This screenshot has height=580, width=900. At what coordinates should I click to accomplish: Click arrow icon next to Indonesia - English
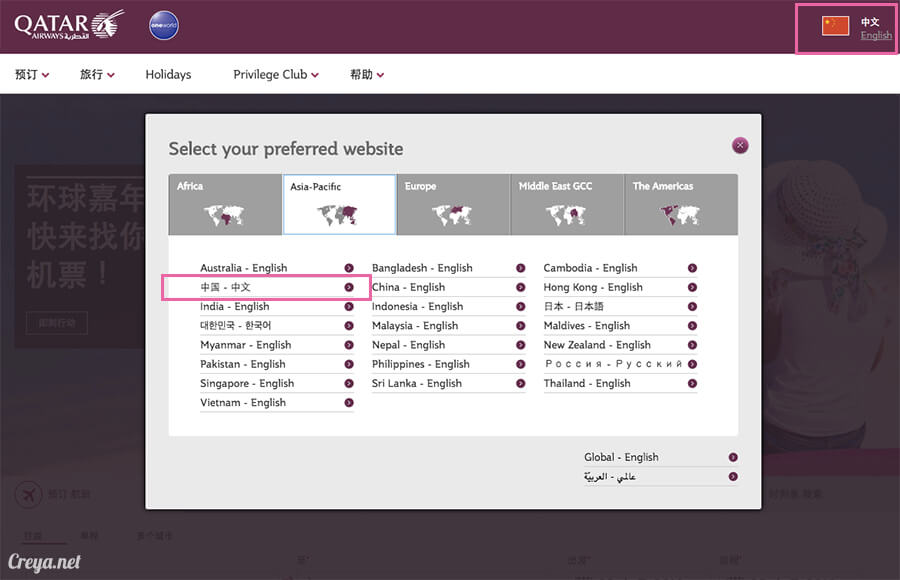[x=521, y=307]
